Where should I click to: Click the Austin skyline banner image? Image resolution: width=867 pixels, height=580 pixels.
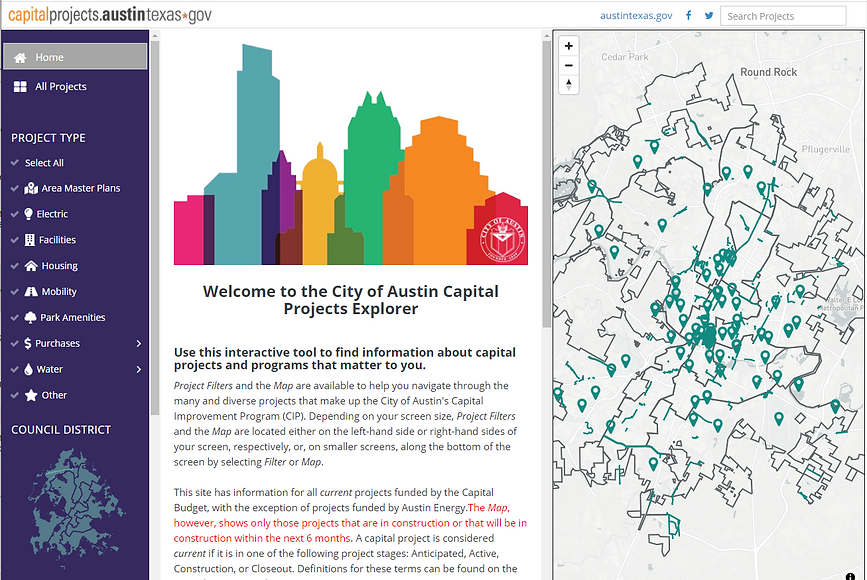pyautogui.click(x=351, y=154)
